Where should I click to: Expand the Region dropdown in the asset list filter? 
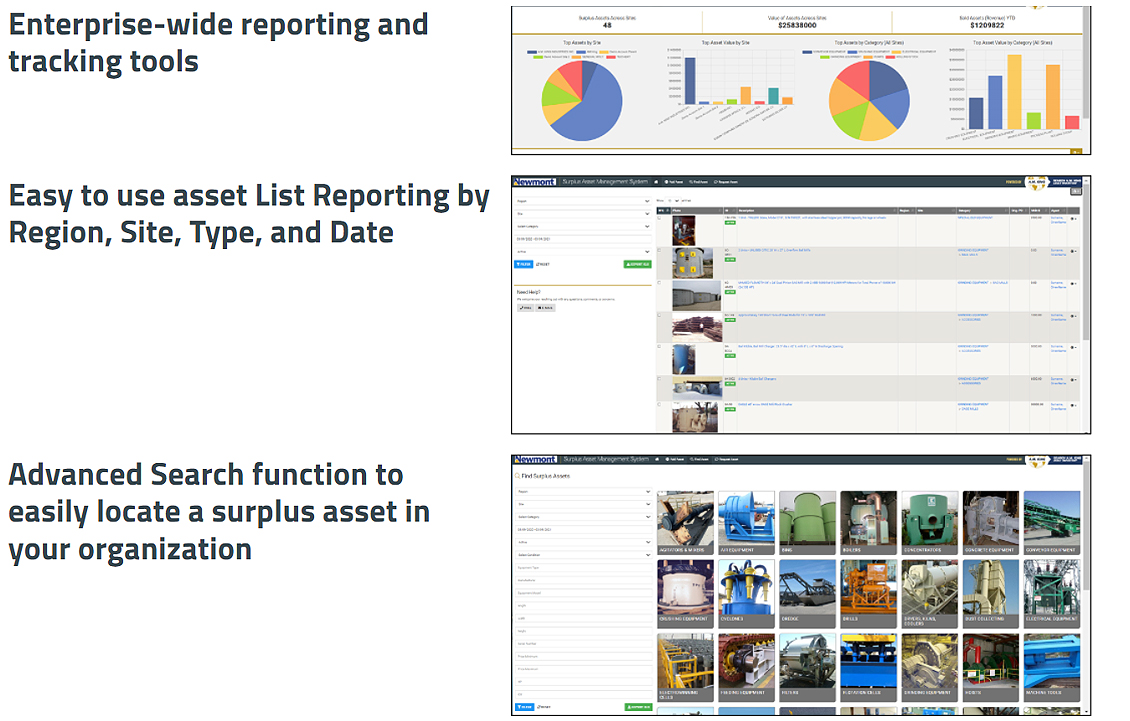pyautogui.click(x=583, y=200)
